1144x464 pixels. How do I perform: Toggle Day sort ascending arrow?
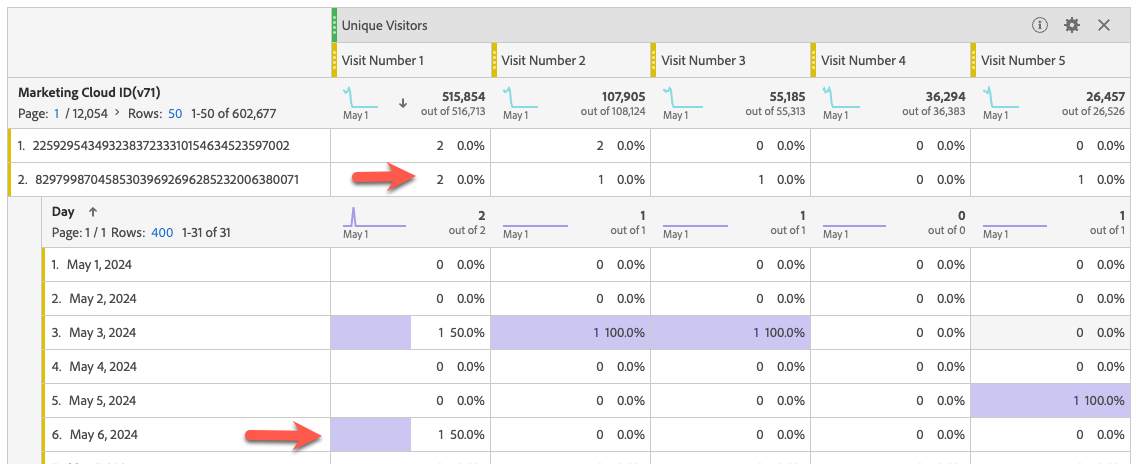[x=93, y=212]
